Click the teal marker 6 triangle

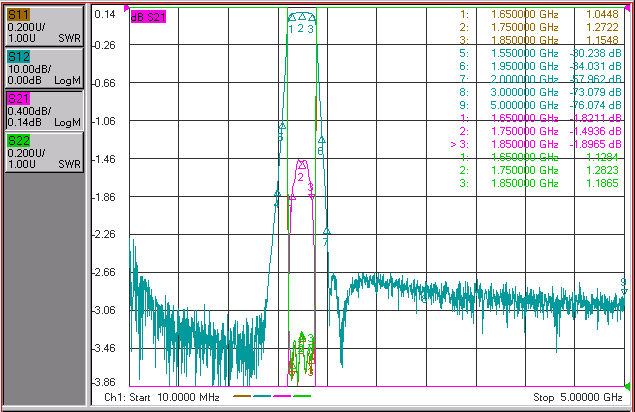322,140
